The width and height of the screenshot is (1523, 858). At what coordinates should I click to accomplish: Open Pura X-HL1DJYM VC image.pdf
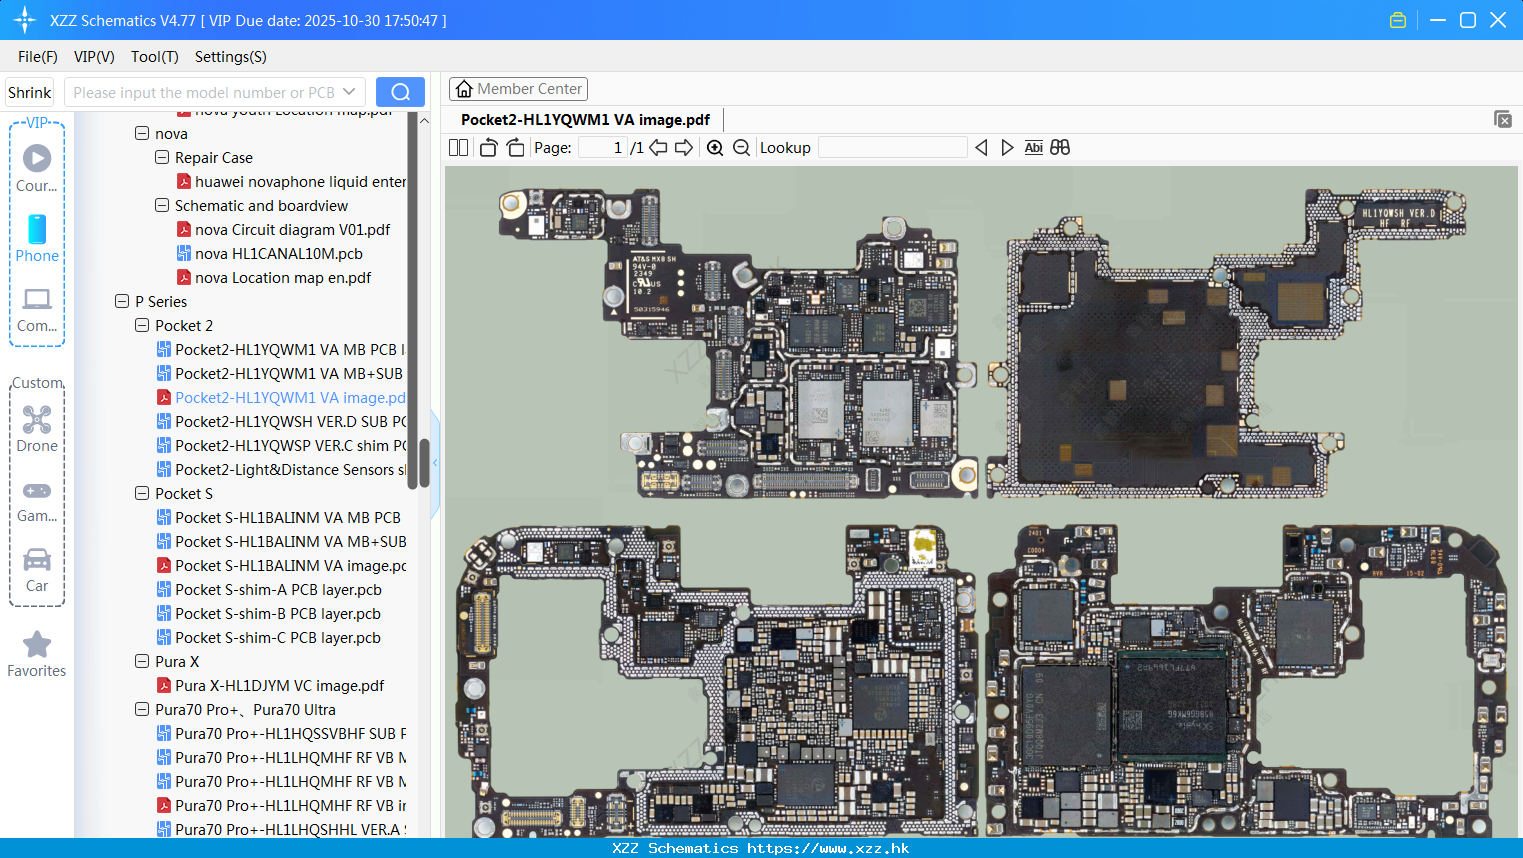point(270,685)
